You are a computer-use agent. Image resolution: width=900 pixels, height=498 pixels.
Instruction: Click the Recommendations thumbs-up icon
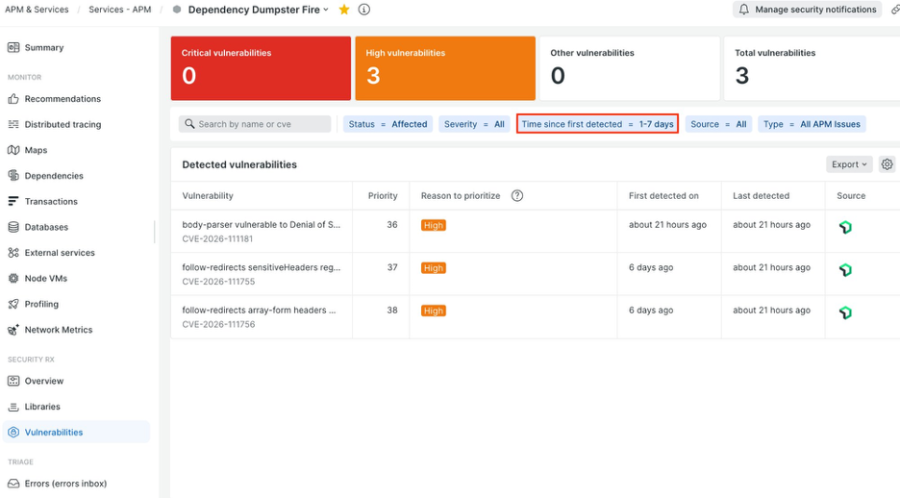click(x=13, y=99)
